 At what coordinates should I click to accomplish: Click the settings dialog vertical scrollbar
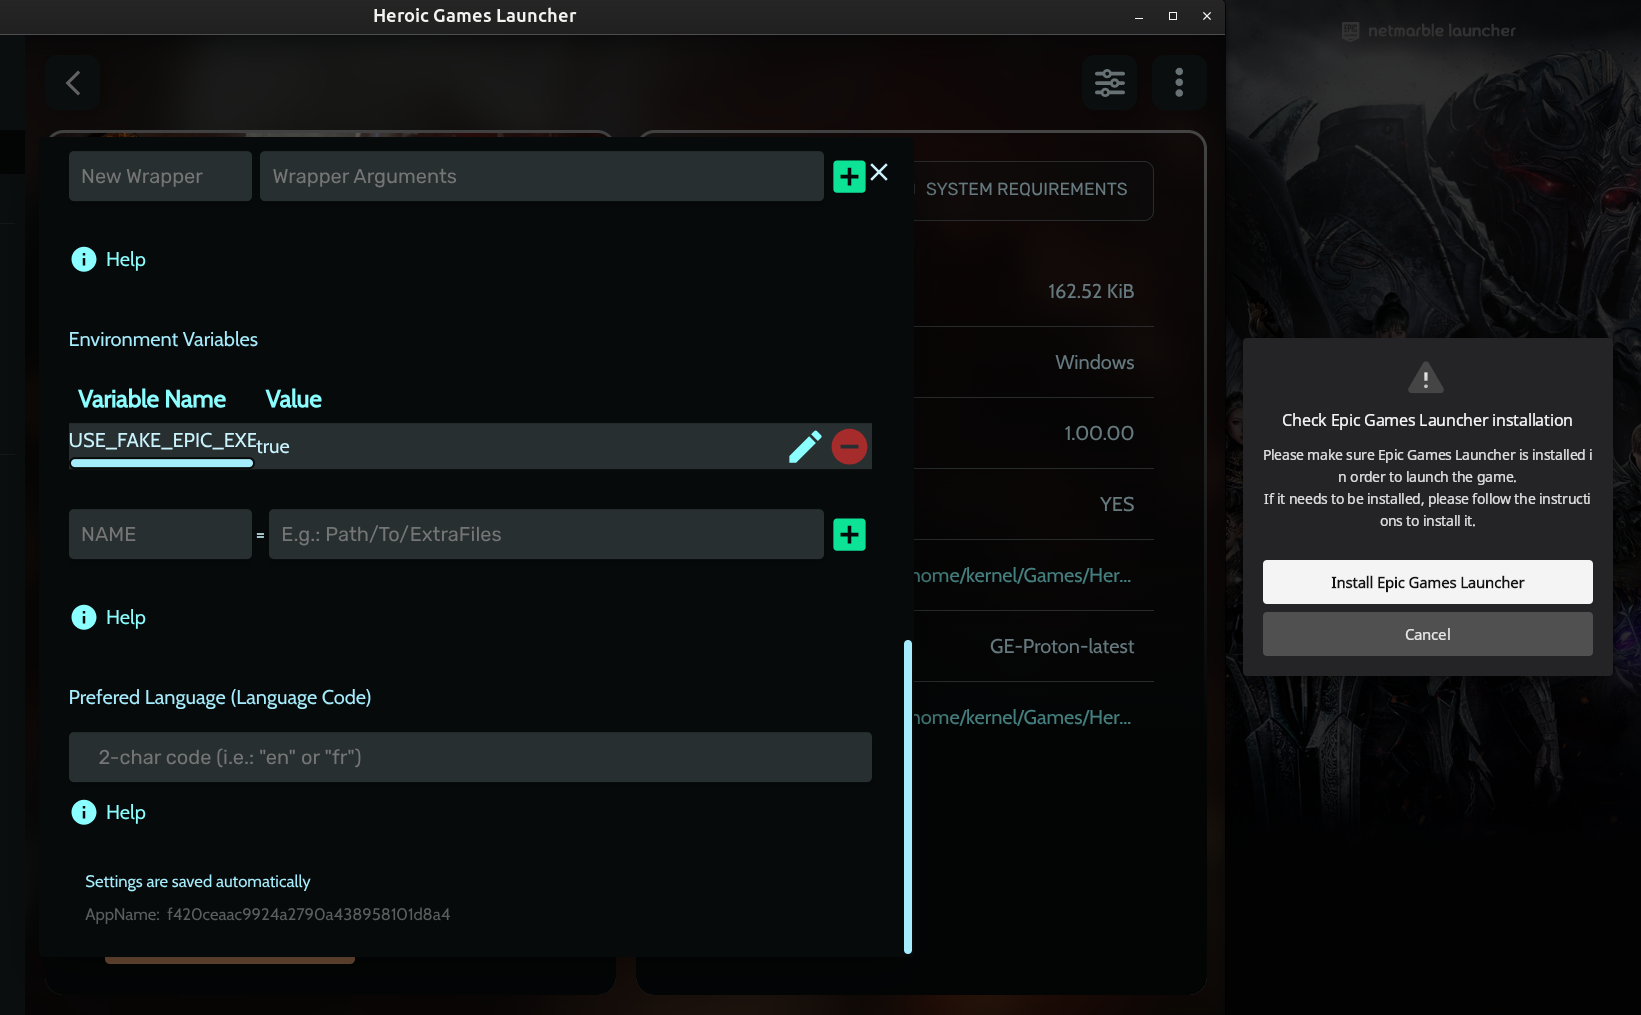tap(908, 797)
